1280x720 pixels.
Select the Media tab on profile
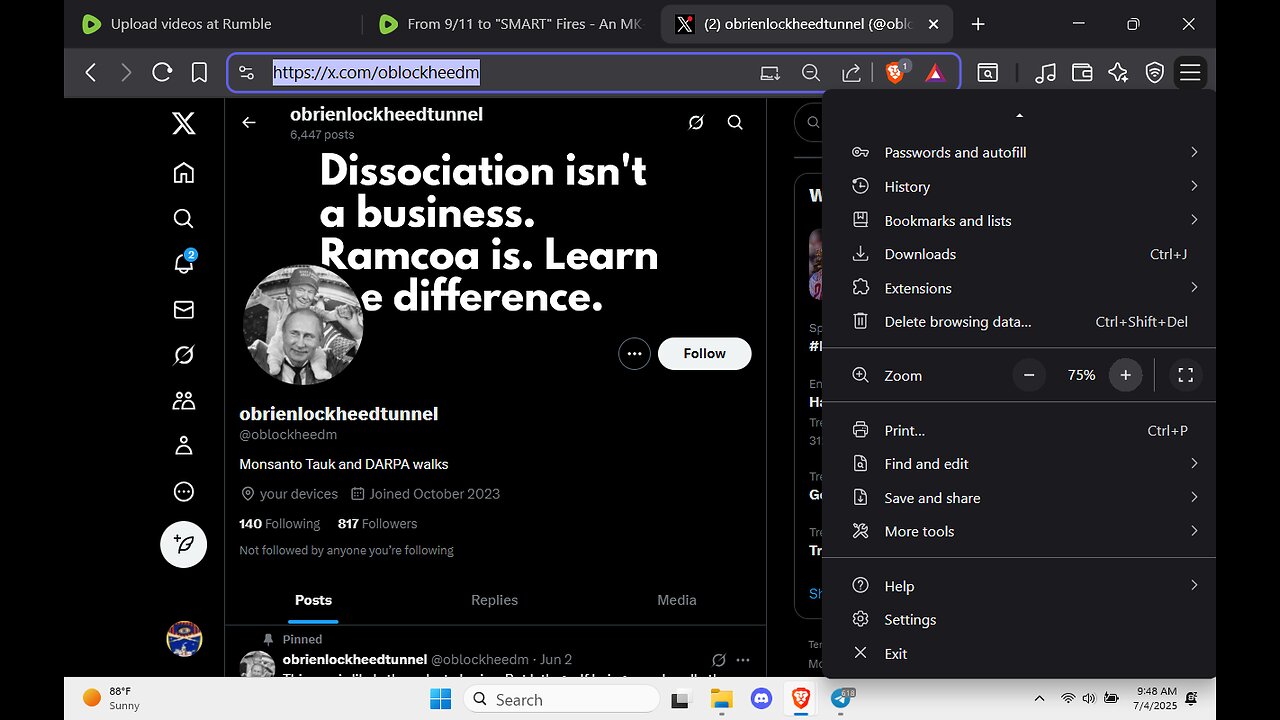676,600
